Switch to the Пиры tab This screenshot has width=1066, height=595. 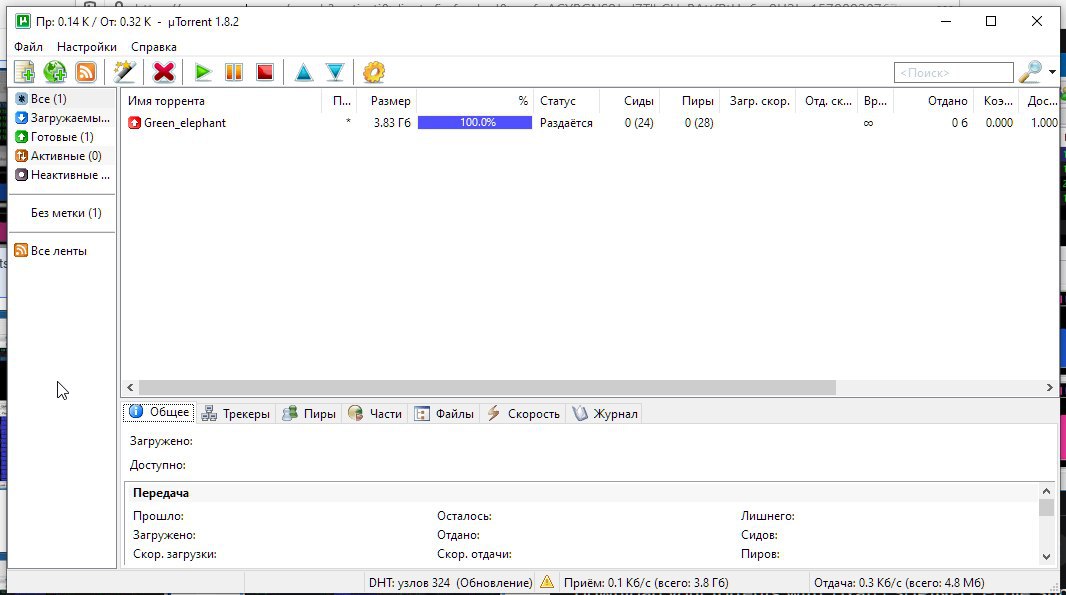[x=309, y=413]
